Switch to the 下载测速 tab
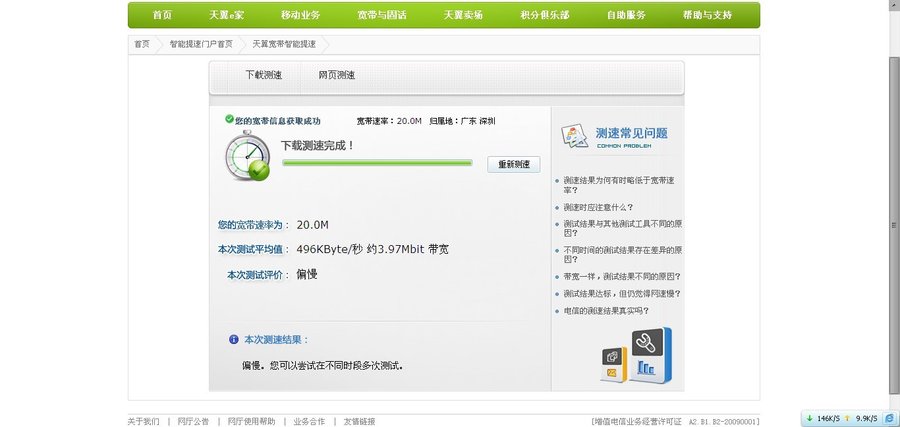The width and height of the screenshot is (900, 427). pos(264,75)
